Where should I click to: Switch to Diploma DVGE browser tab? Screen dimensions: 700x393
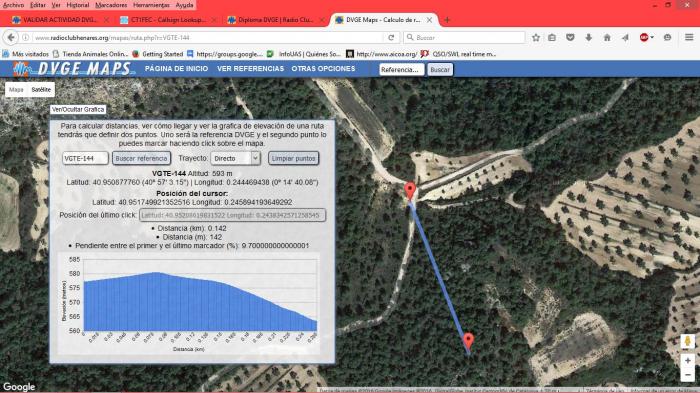click(x=275, y=20)
